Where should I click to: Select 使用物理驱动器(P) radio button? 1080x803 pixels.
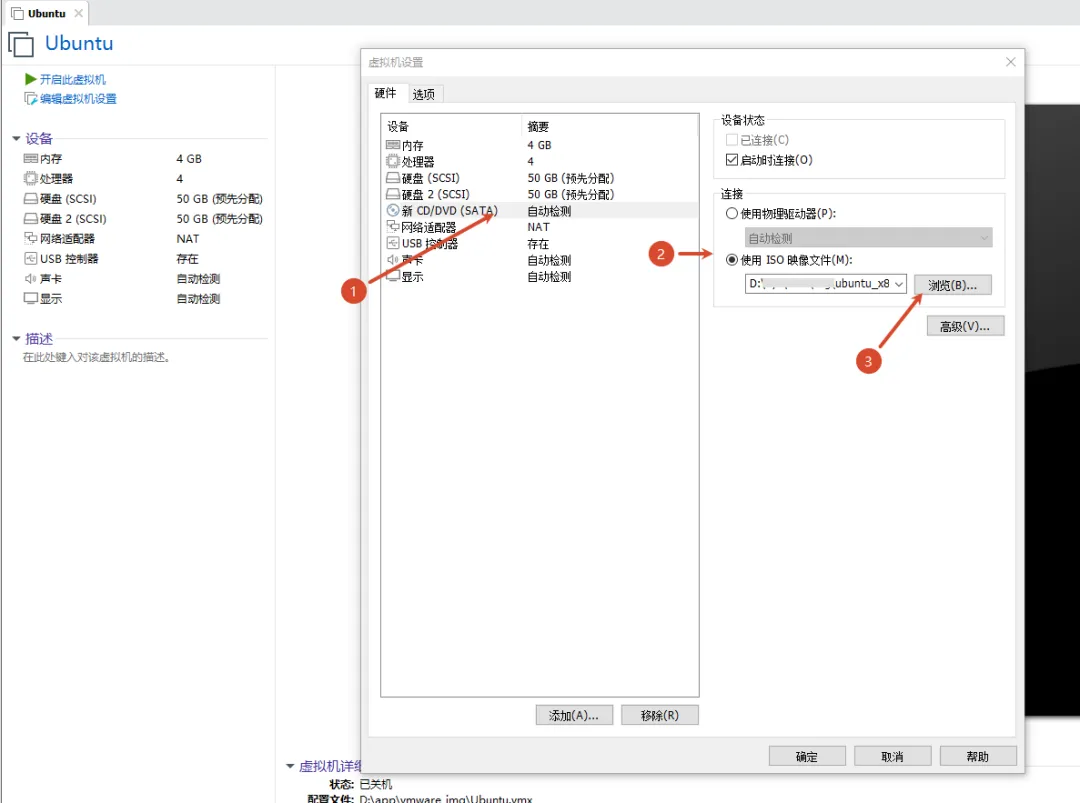tap(731, 213)
